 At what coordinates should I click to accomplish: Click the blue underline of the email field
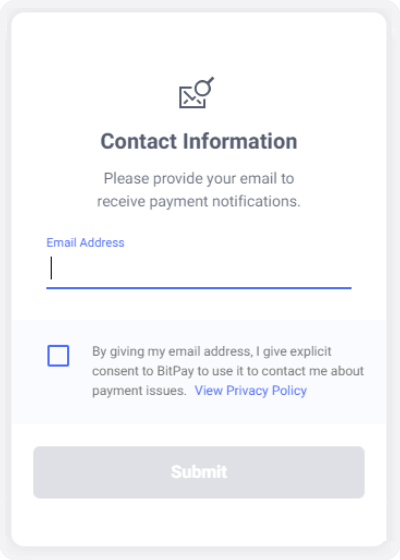coord(199,288)
